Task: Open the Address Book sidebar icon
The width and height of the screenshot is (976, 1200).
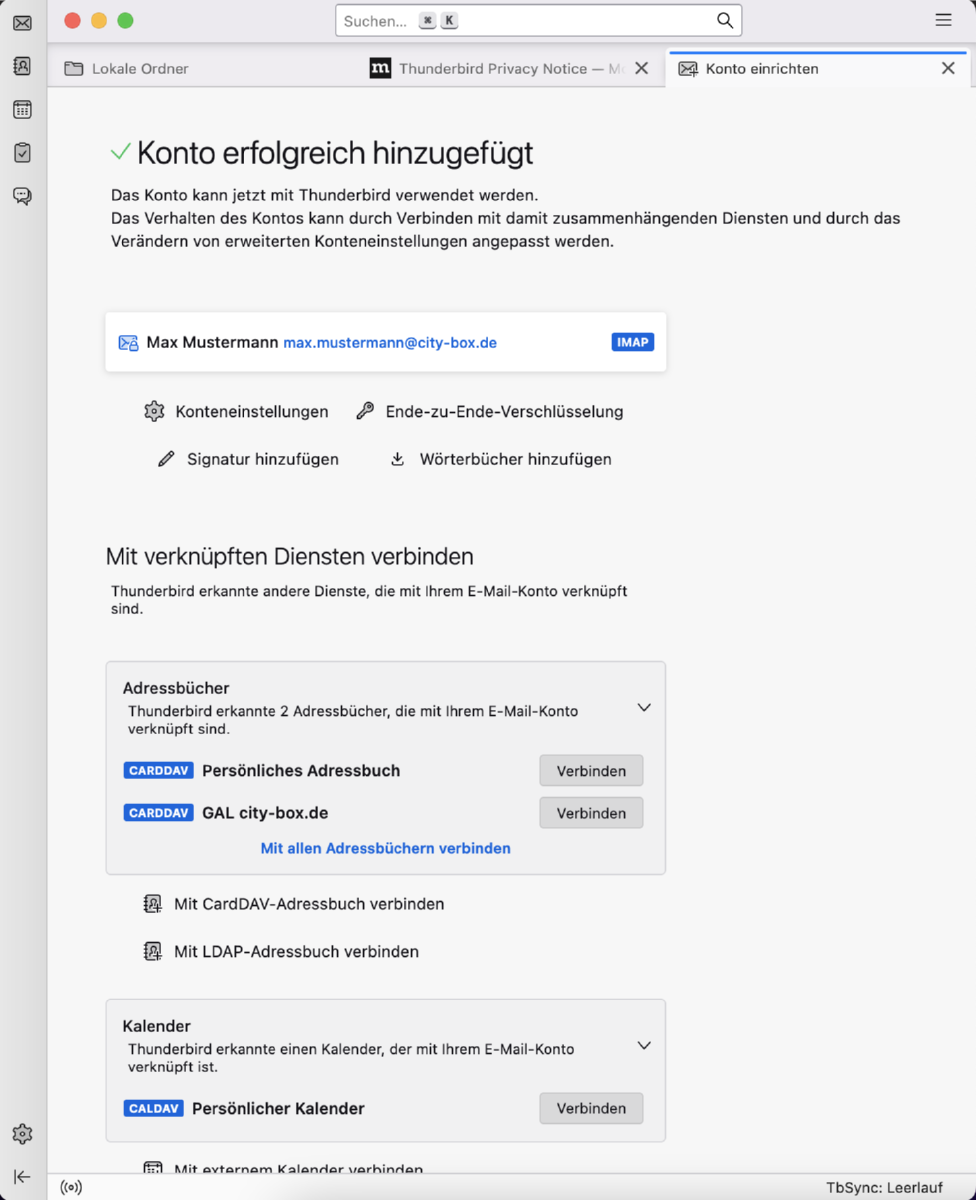Action: [x=22, y=66]
